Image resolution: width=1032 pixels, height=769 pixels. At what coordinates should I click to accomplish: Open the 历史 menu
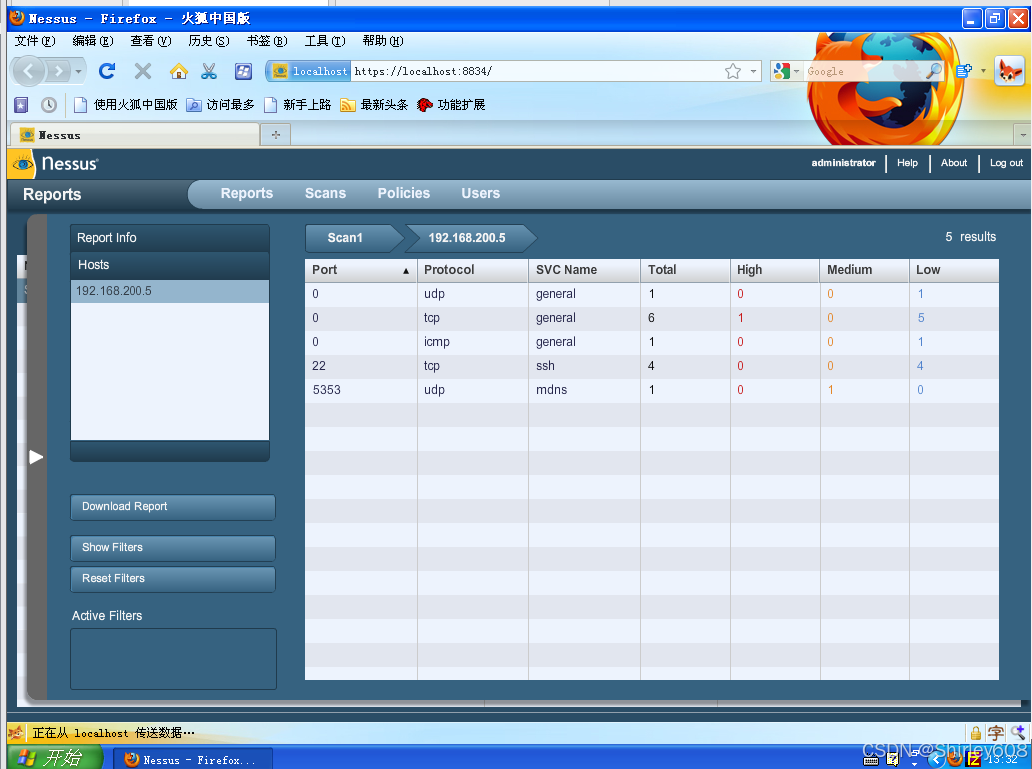point(209,41)
